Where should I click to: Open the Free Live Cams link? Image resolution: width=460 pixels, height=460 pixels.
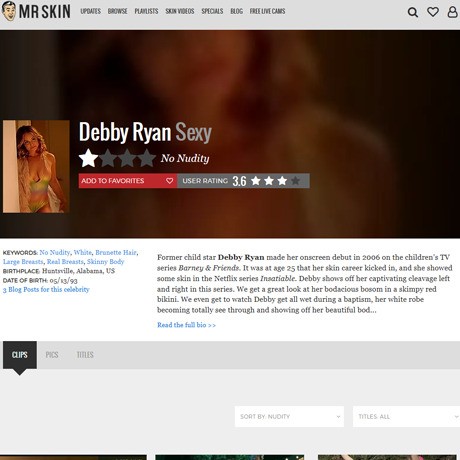pyautogui.click(x=267, y=11)
